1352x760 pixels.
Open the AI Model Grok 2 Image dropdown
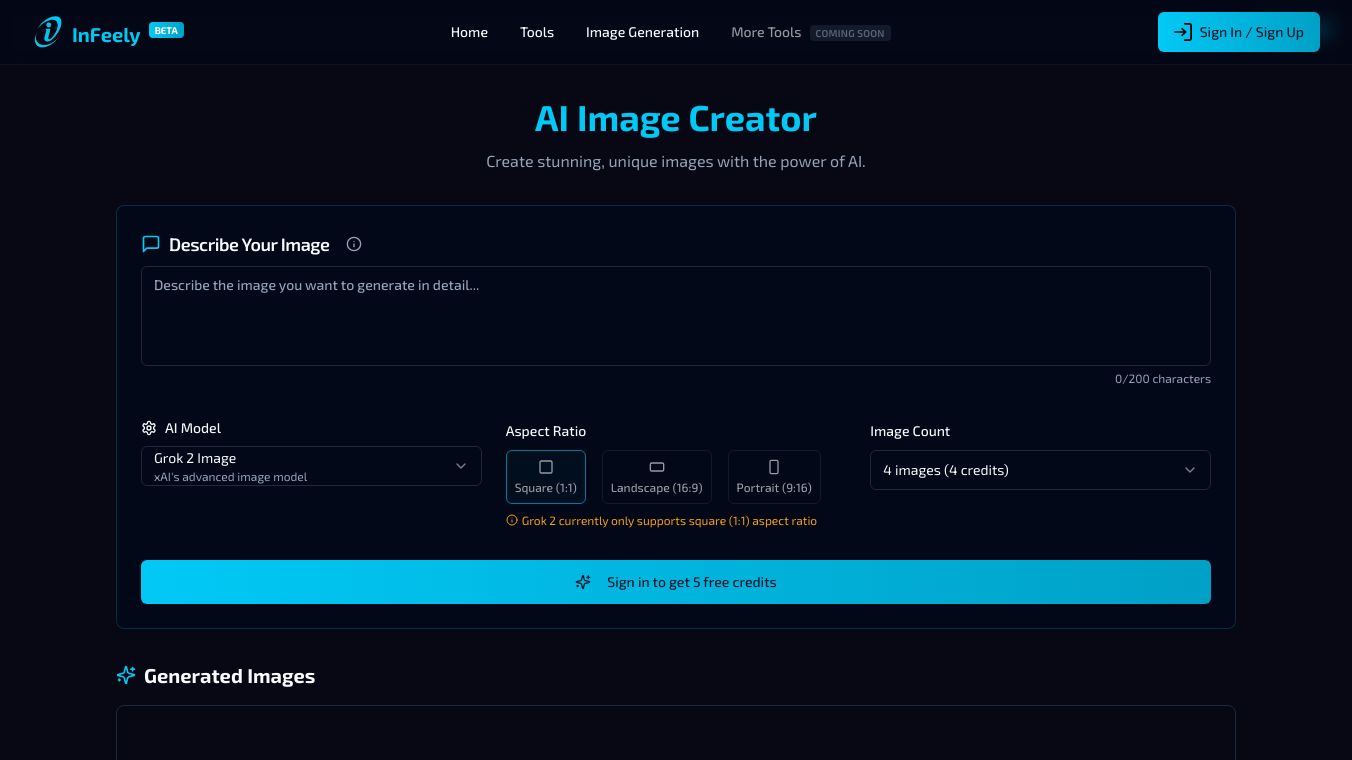click(x=311, y=466)
